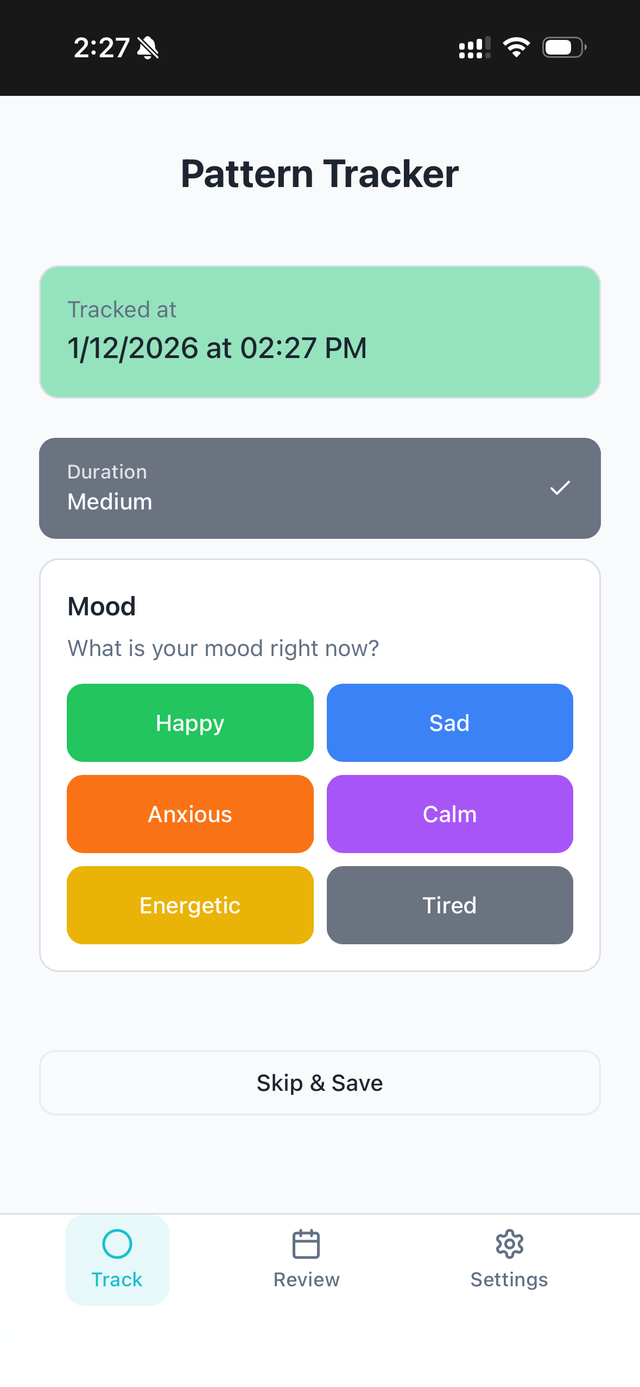The image size is (640, 1387).
Task: Open the Settings gear icon
Action: [x=509, y=1244]
